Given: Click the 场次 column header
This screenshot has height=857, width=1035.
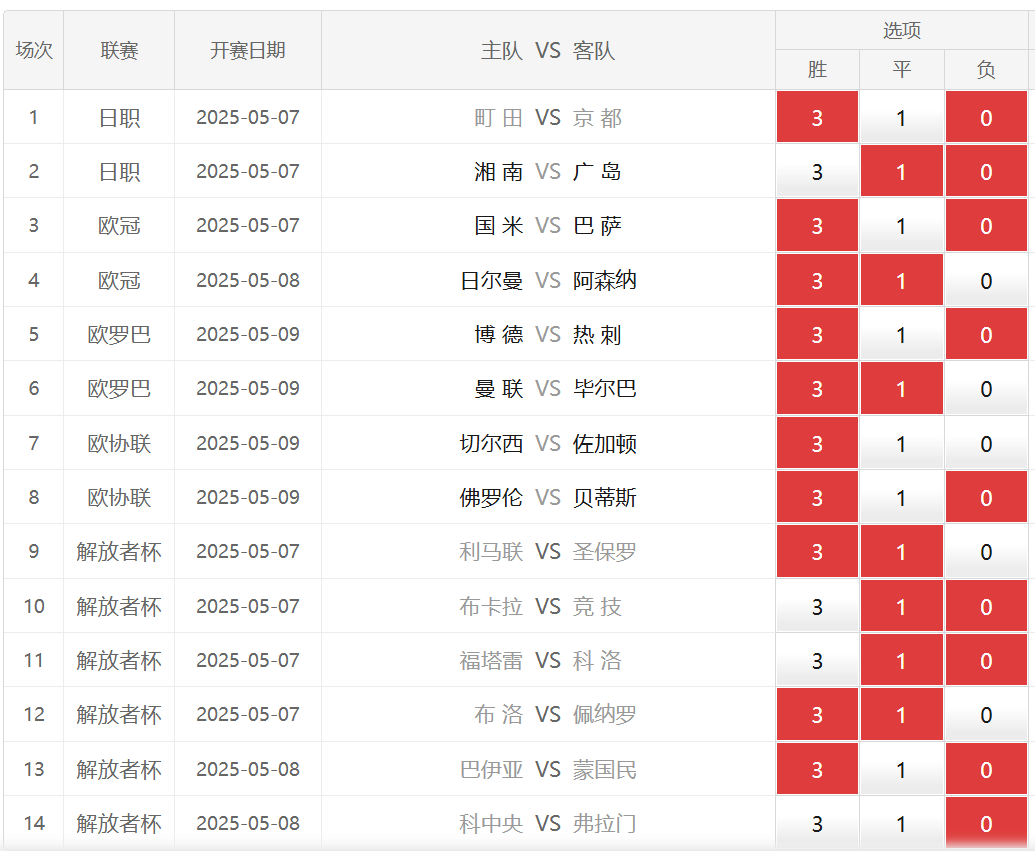Looking at the screenshot, I should pos(34,50).
